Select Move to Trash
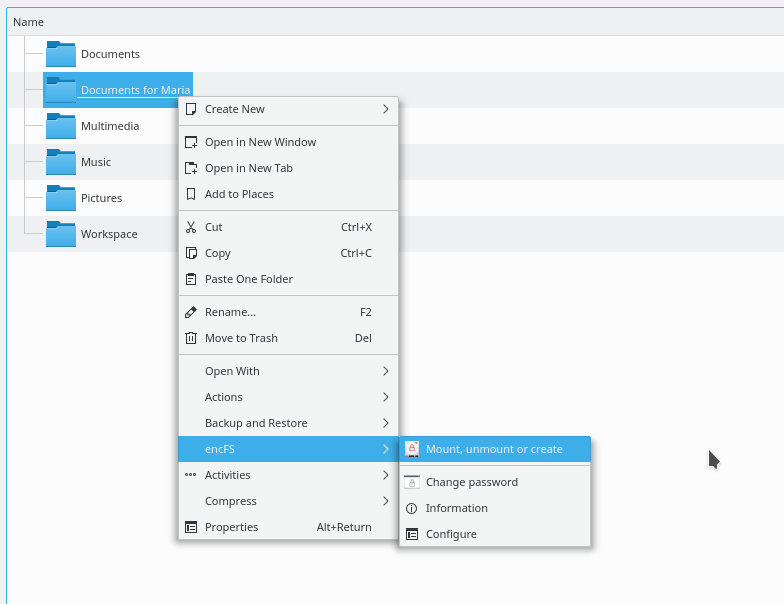 [288, 338]
